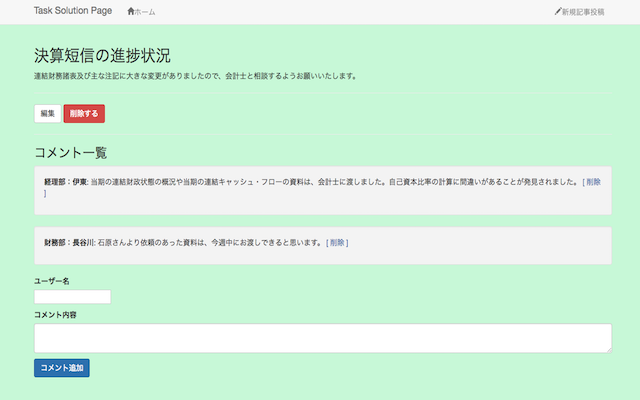
Task: Click the resize handle of the comment textarea
Action: 607,349
